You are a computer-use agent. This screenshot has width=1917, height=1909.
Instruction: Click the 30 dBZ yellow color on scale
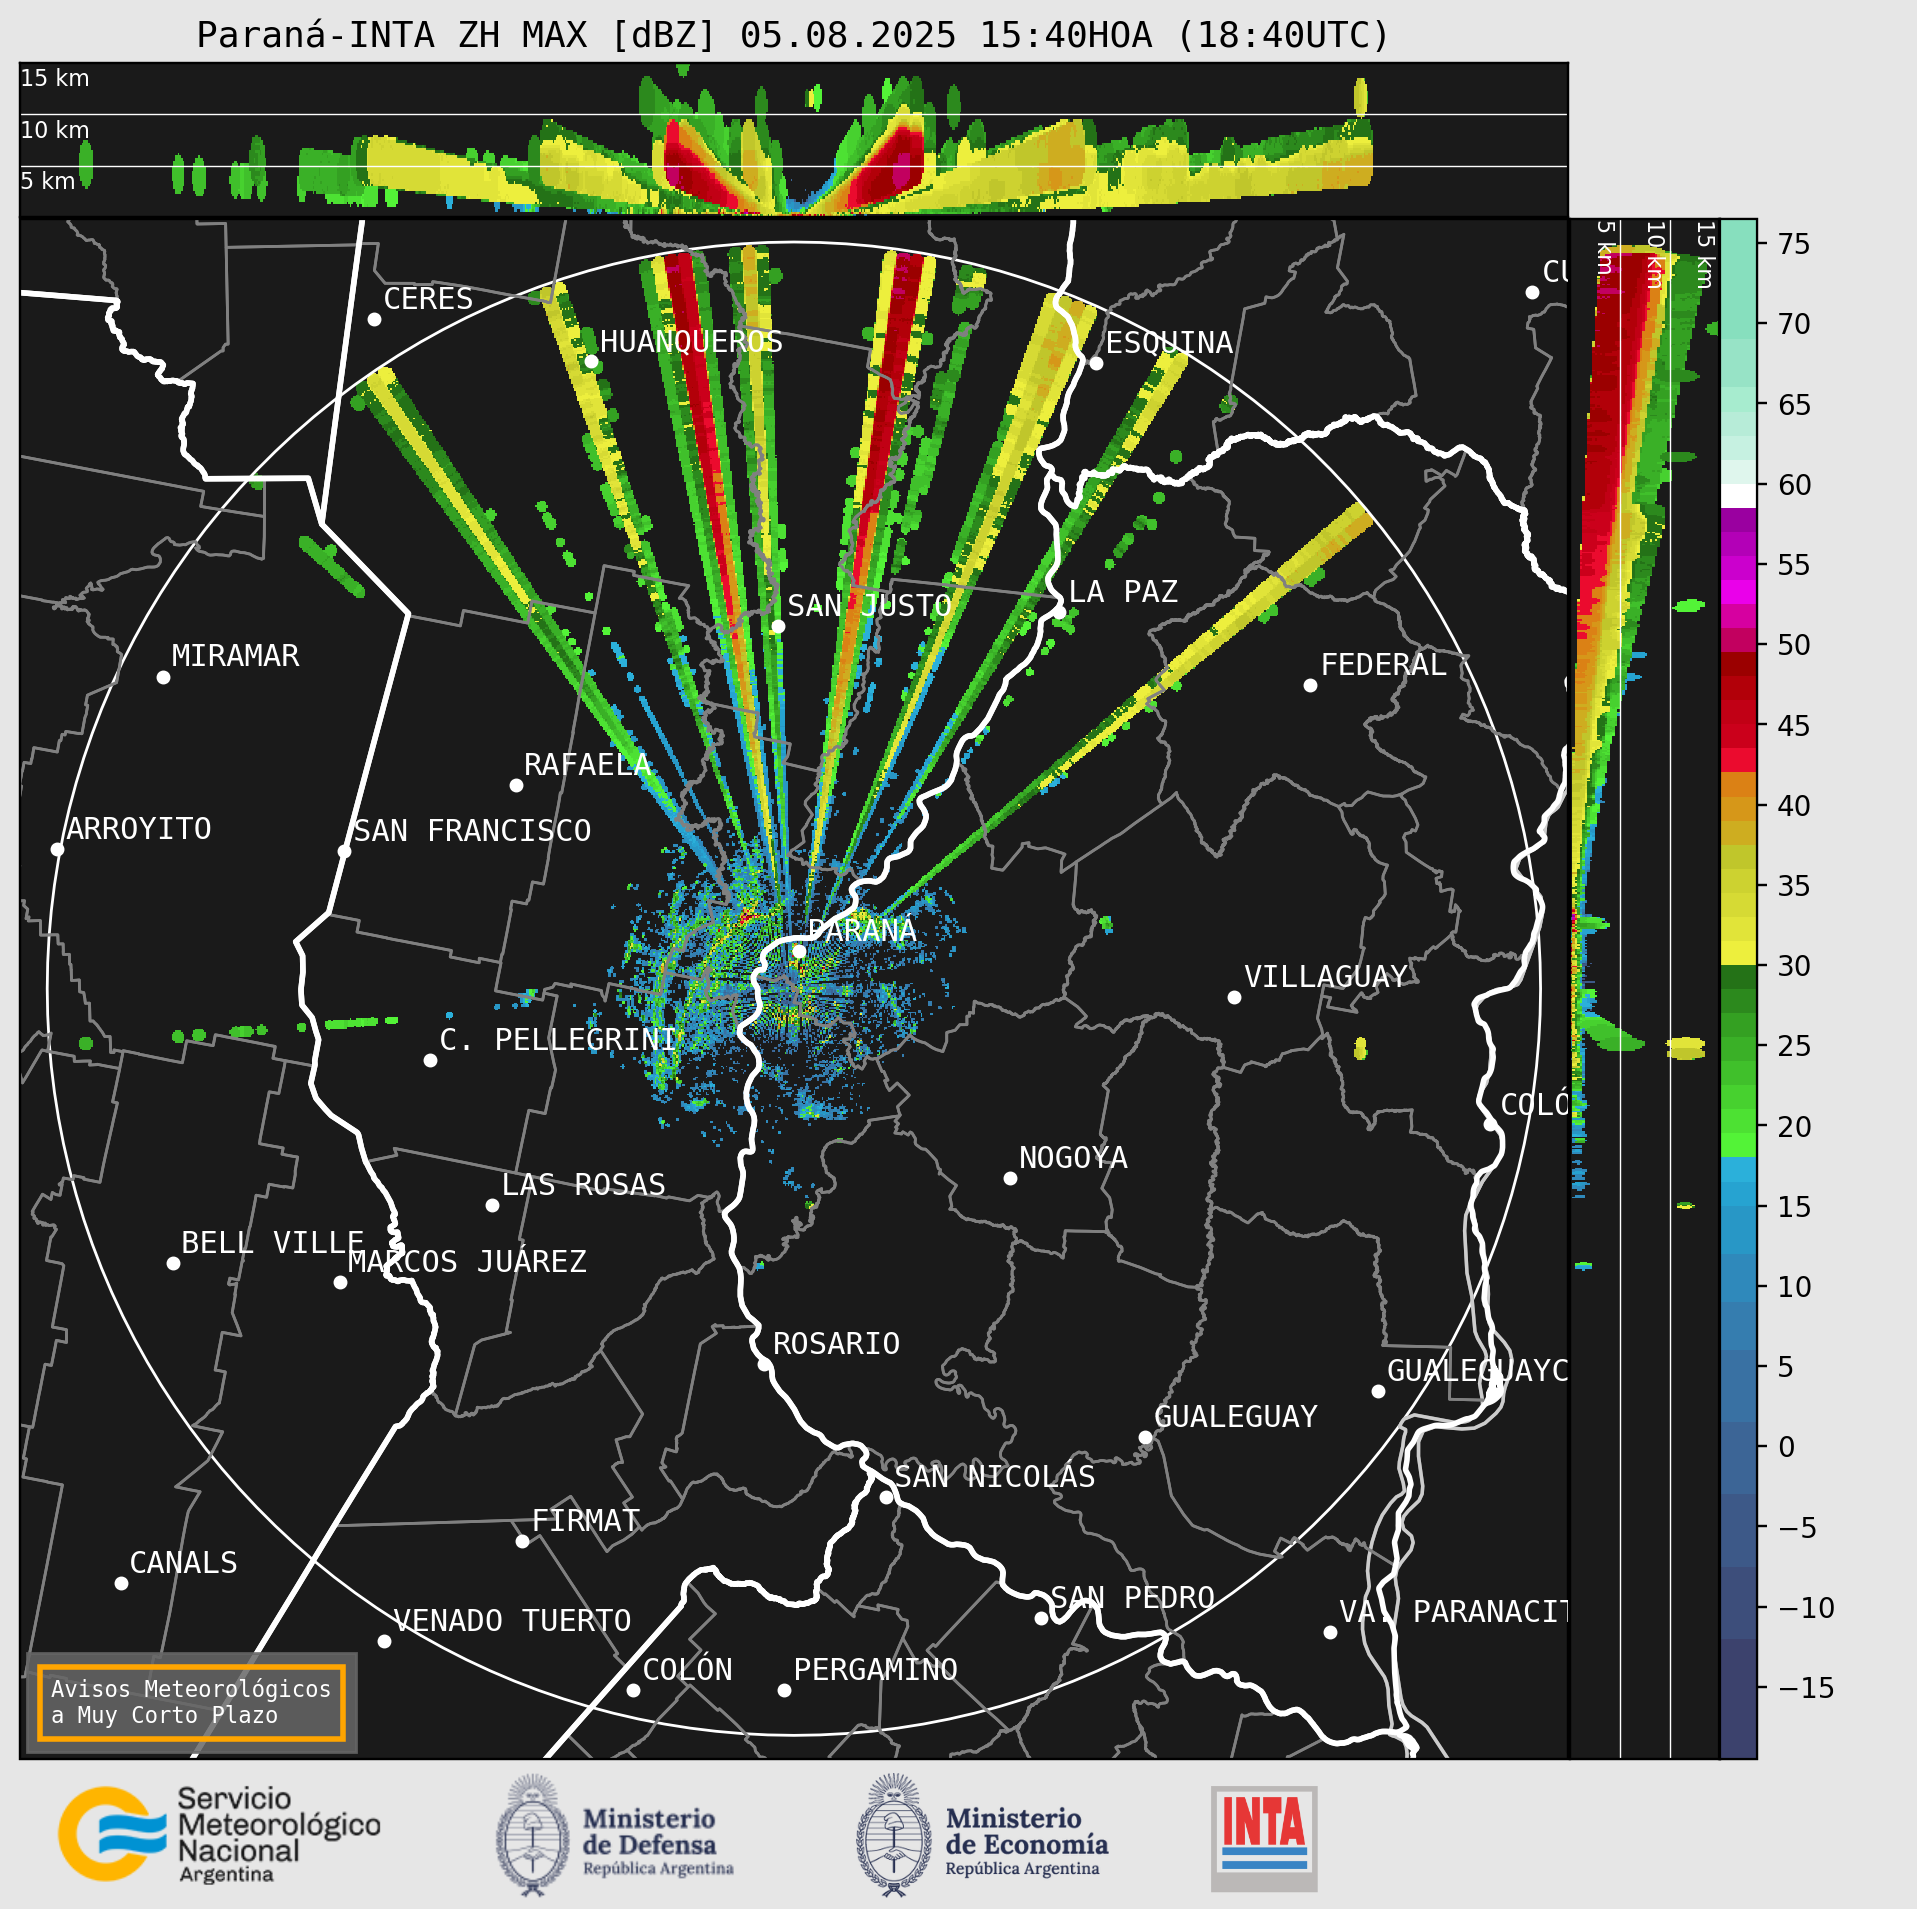[x=1738, y=953]
